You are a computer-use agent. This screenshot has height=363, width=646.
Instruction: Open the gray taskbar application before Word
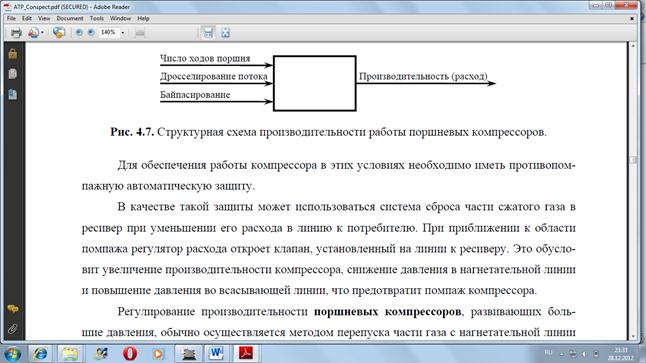(x=188, y=354)
